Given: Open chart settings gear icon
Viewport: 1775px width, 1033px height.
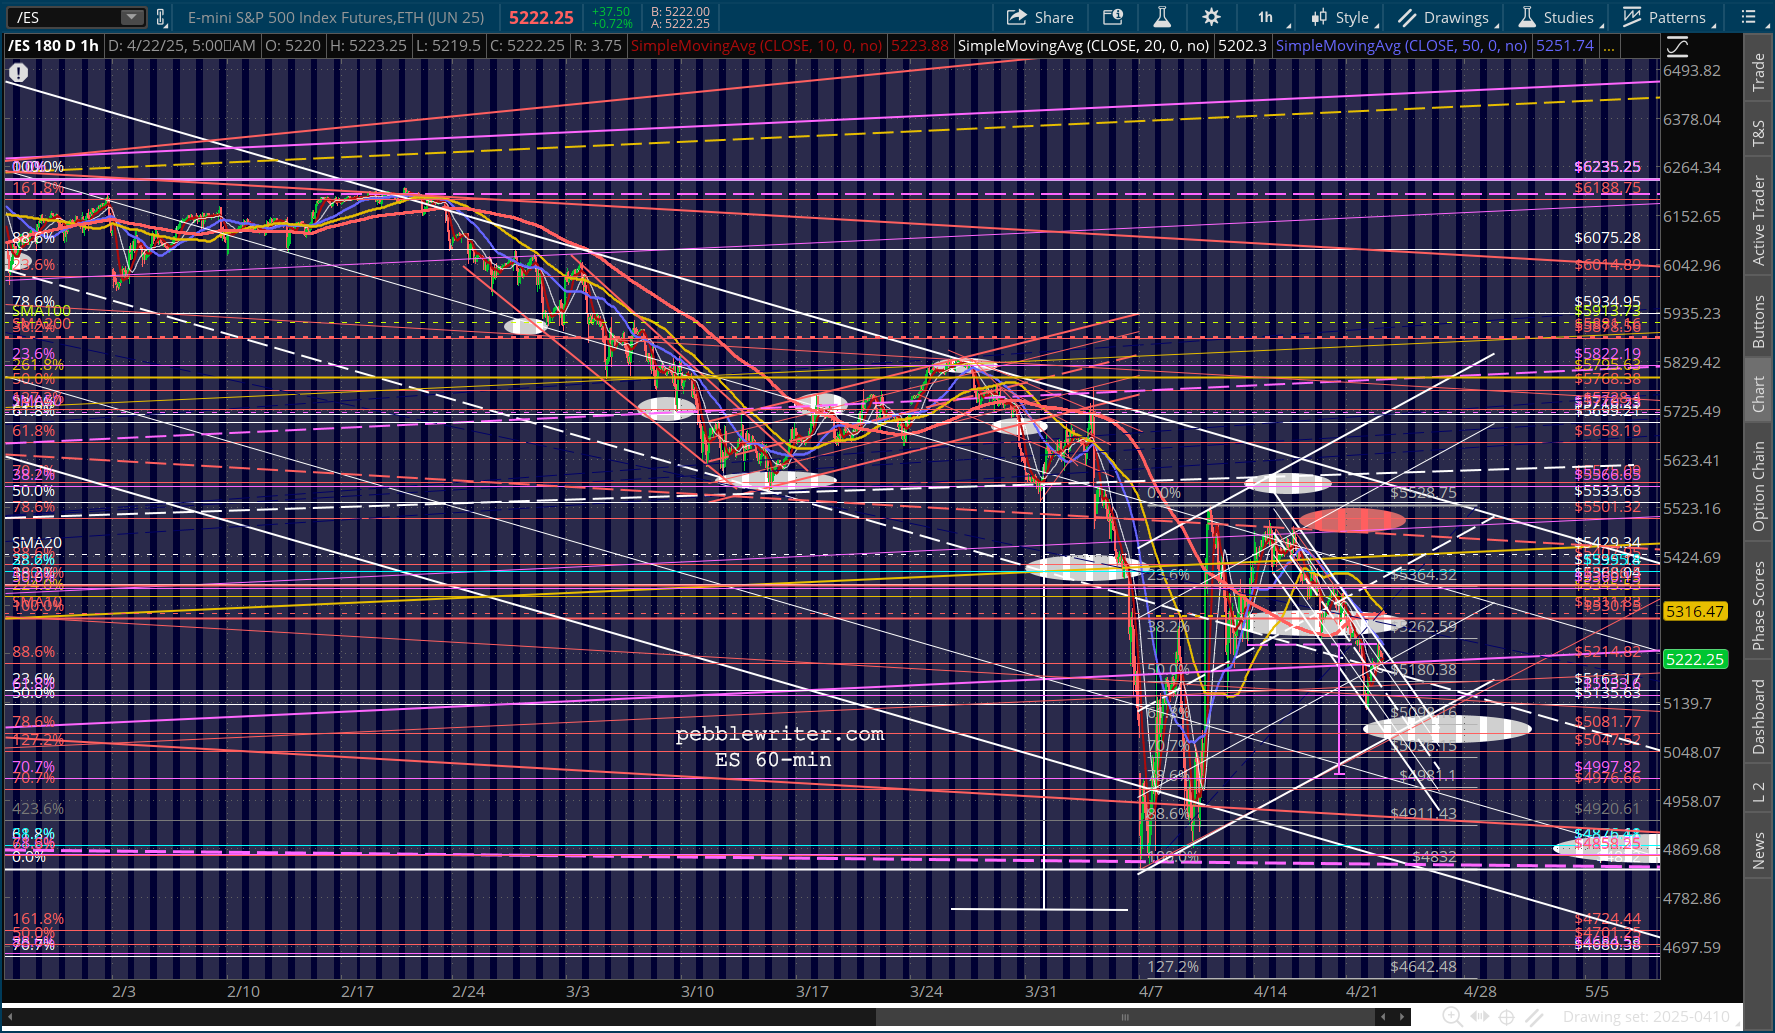Looking at the screenshot, I should click(x=1211, y=17).
